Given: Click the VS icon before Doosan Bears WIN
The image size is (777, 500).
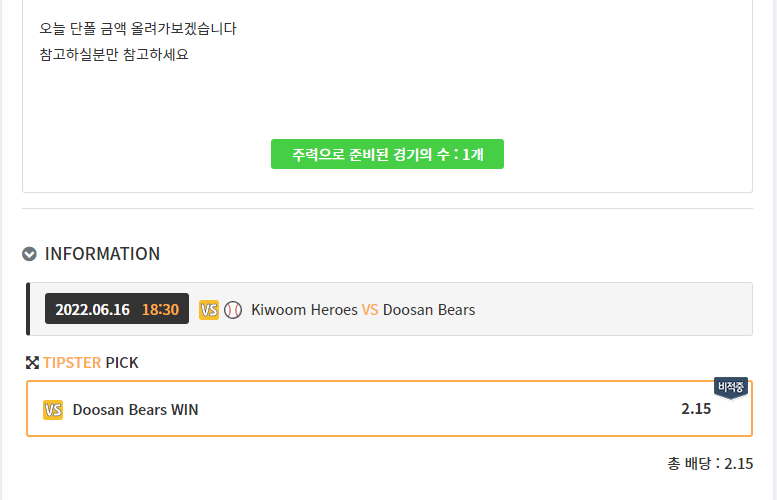Looking at the screenshot, I should coord(53,410).
